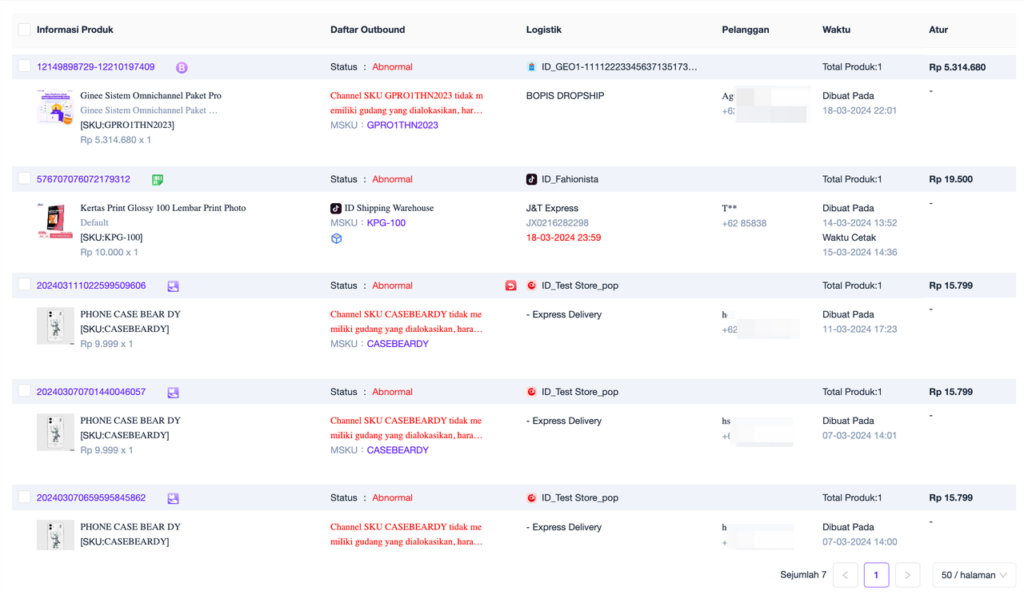Tick the select-all checkbox beside Informasi Produk
Viewport: 1024px width, 599px height.
[24, 30]
